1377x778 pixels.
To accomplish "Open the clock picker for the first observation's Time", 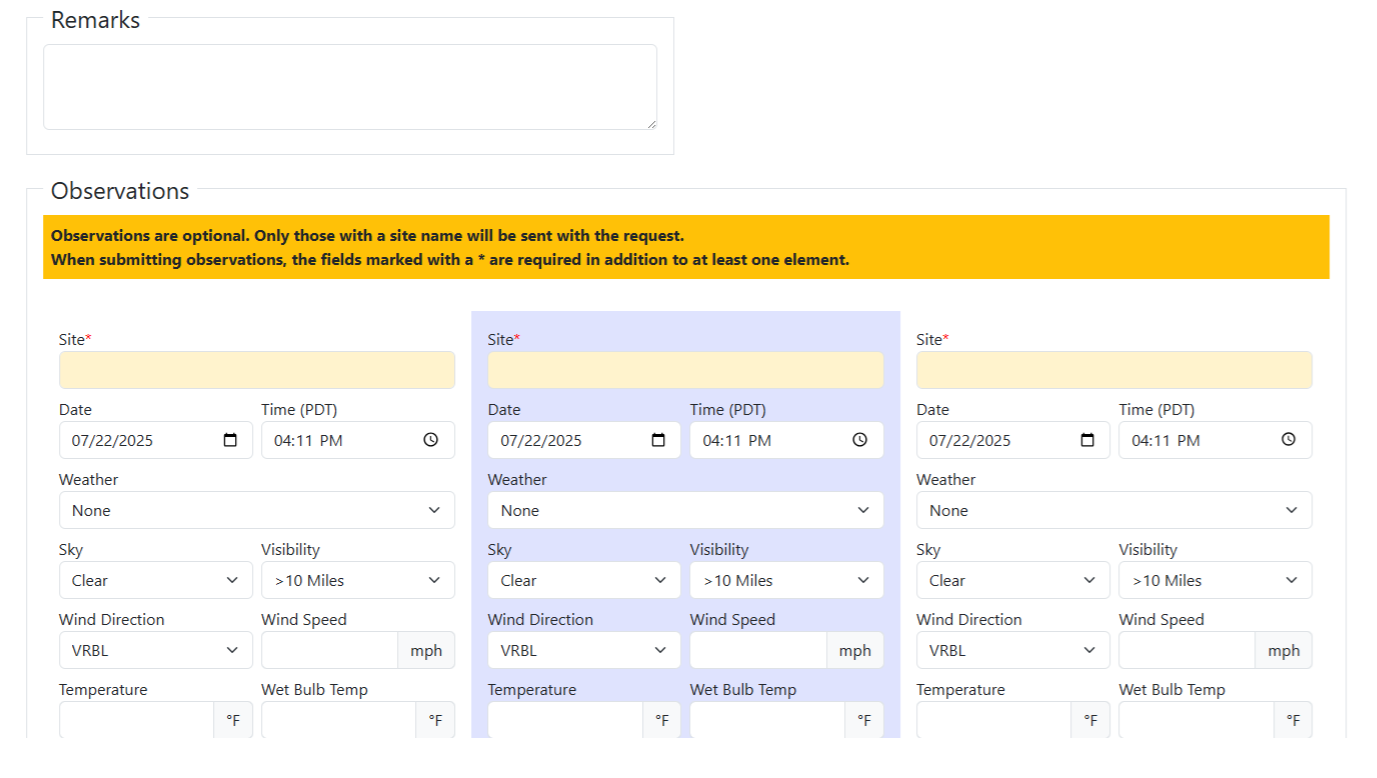I will [x=430, y=440].
